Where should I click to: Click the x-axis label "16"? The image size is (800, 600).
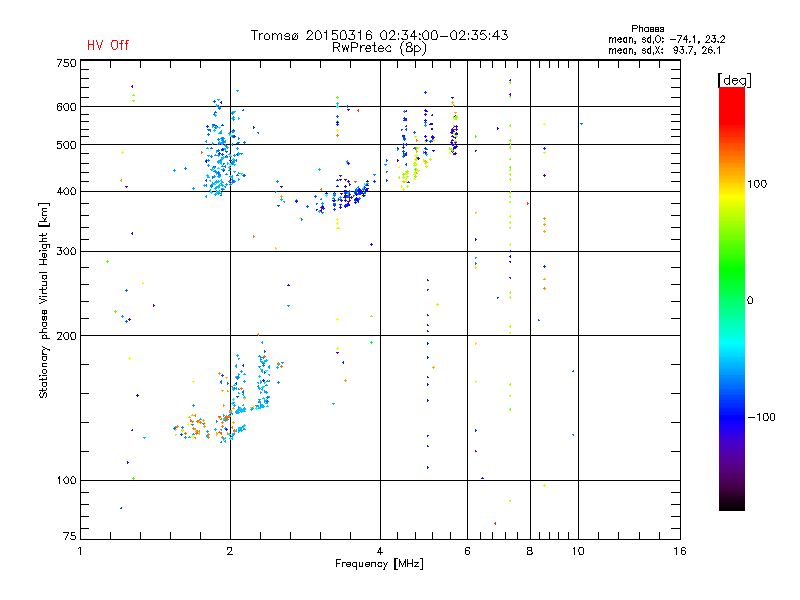coord(680,551)
